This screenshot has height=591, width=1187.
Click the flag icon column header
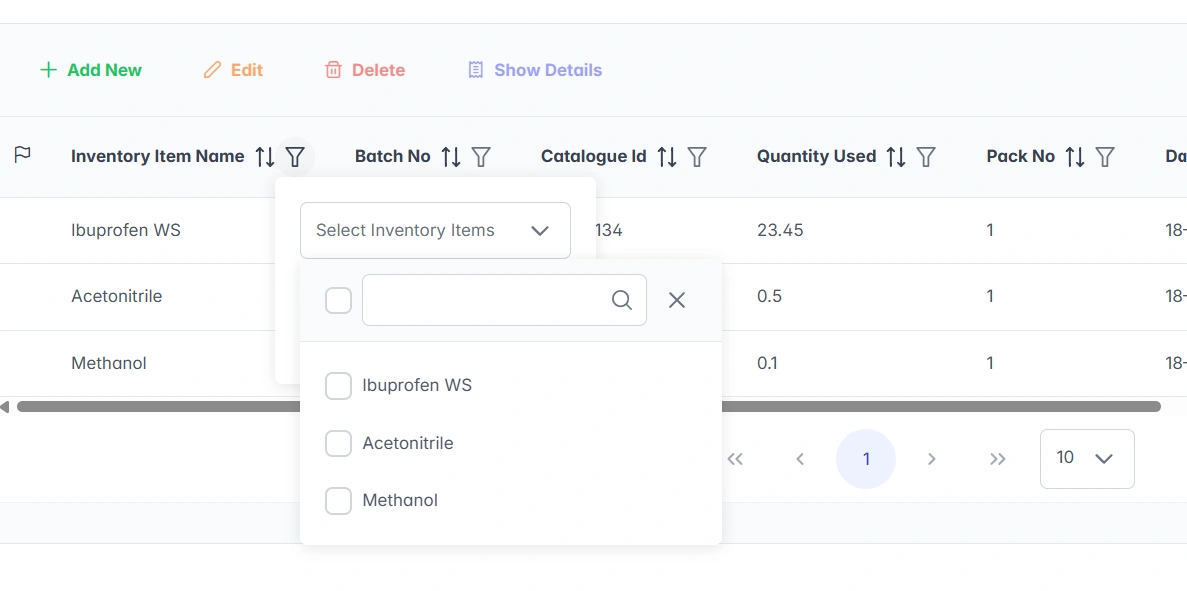click(22, 155)
